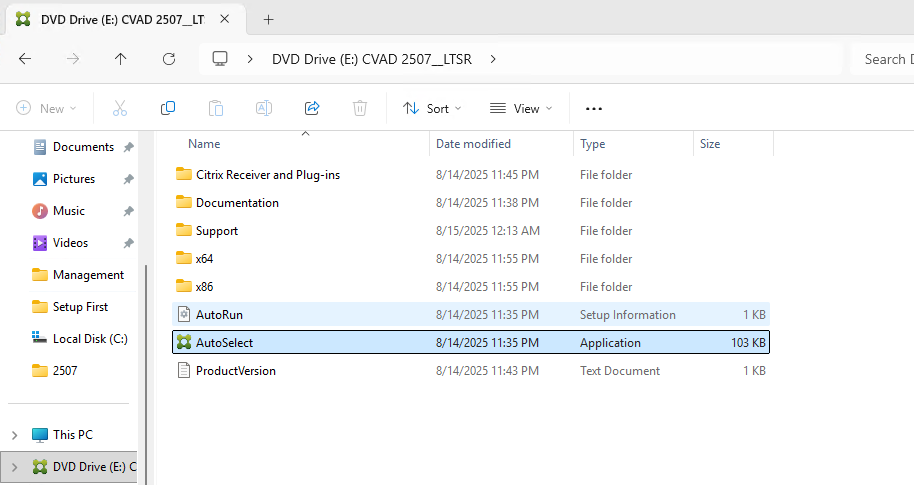Click the AutoSelect Citrix application icon

click(184, 342)
